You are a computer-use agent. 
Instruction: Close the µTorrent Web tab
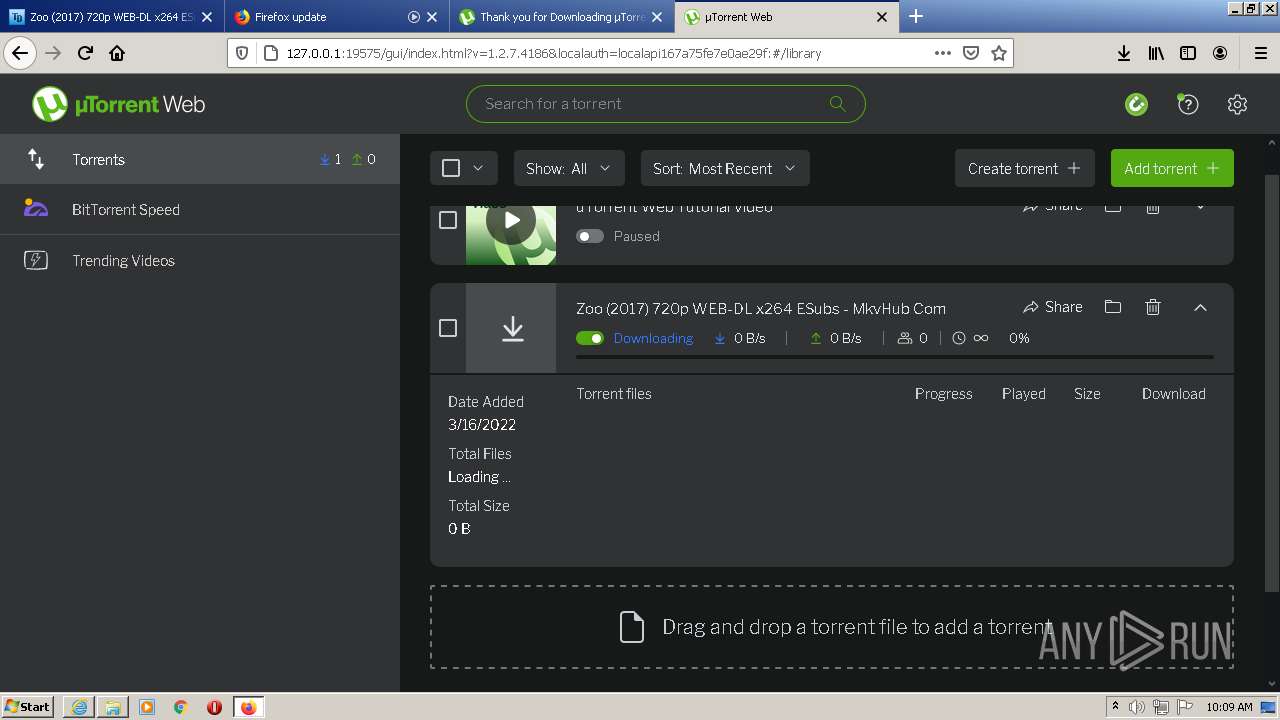pos(882,17)
